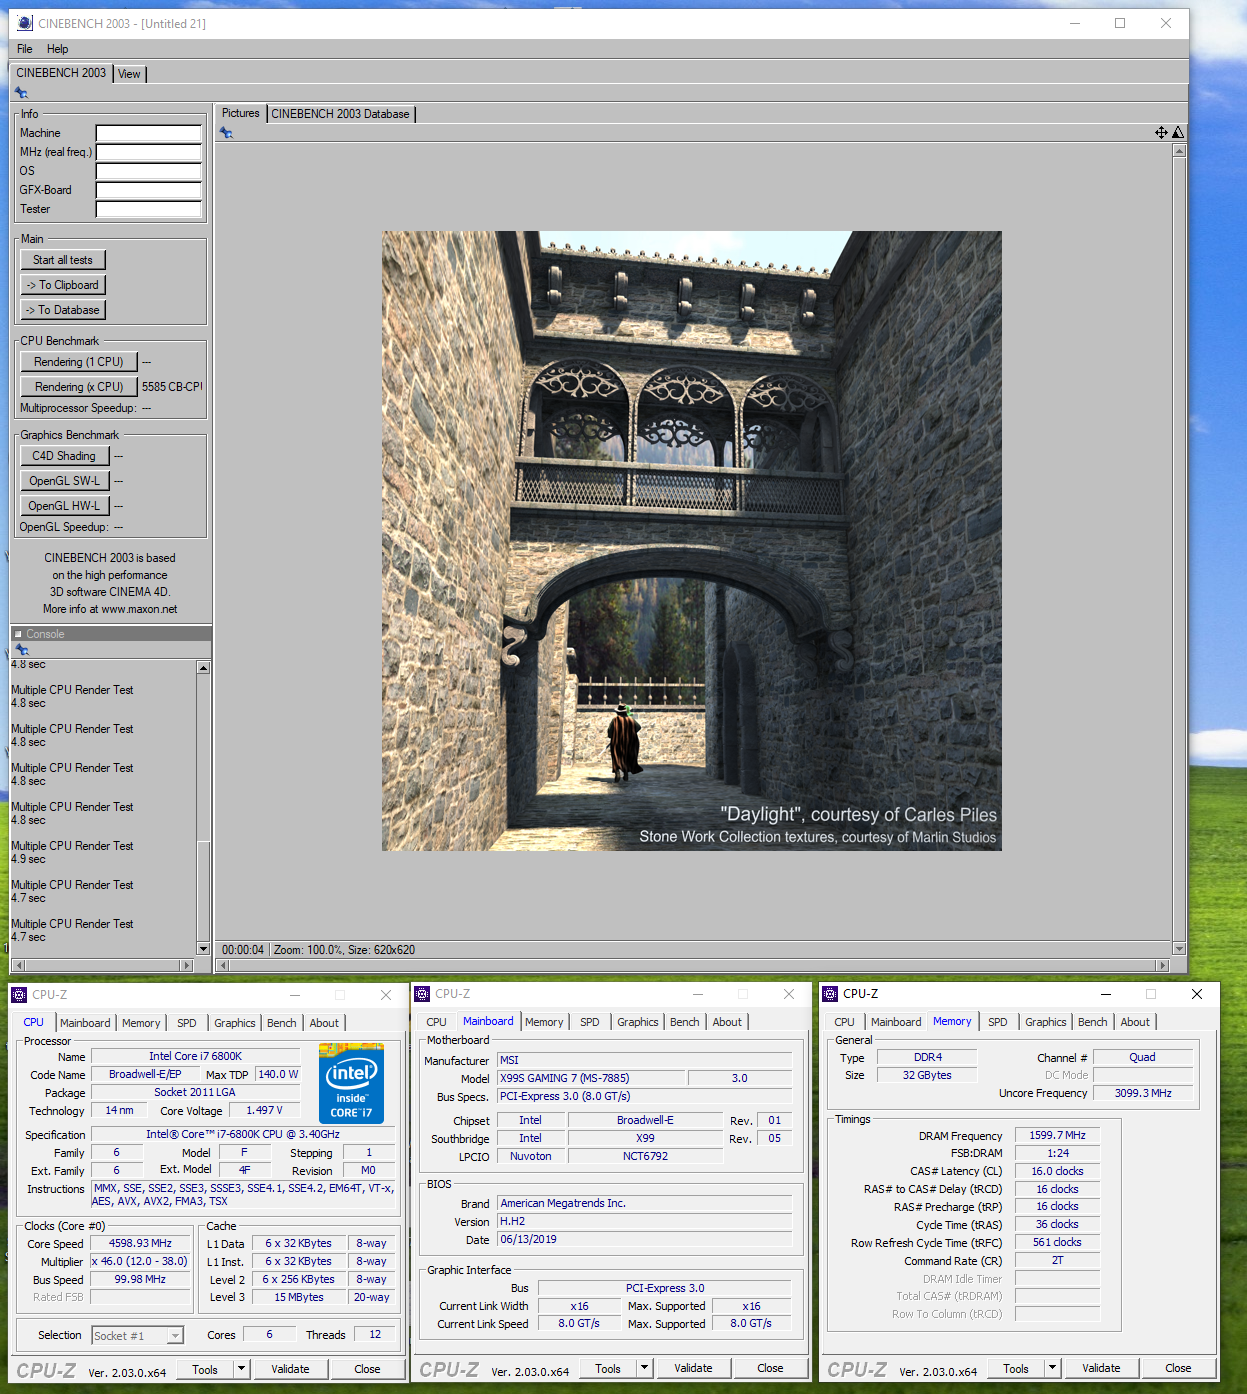
Task: Start the C4D Shading test
Action: (x=64, y=456)
